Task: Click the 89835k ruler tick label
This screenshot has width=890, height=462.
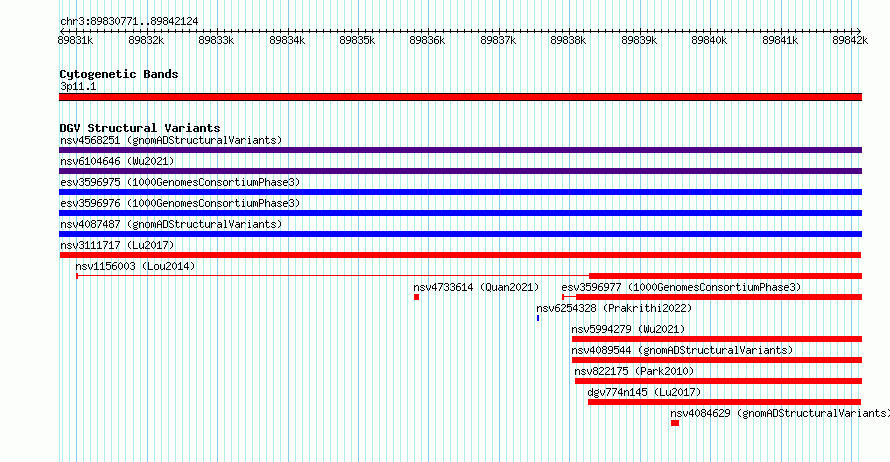Action: click(357, 40)
